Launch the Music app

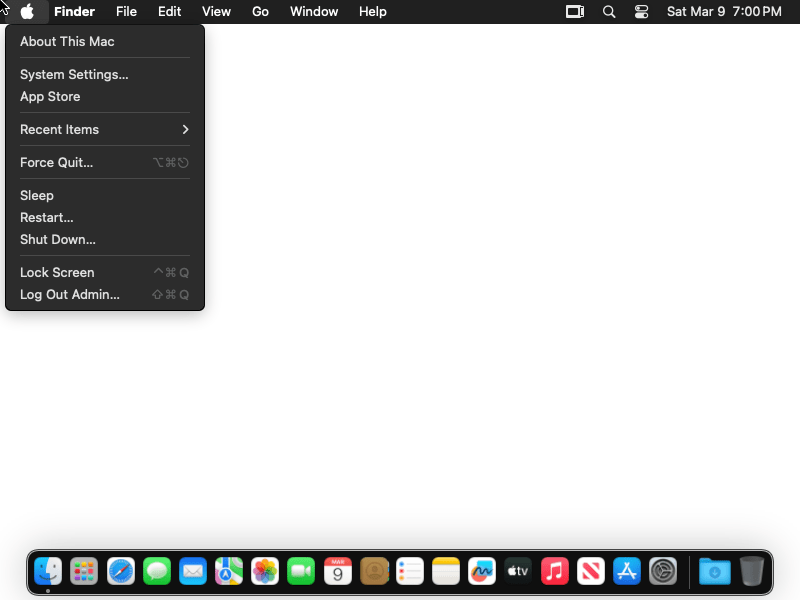tap(555, 571)
